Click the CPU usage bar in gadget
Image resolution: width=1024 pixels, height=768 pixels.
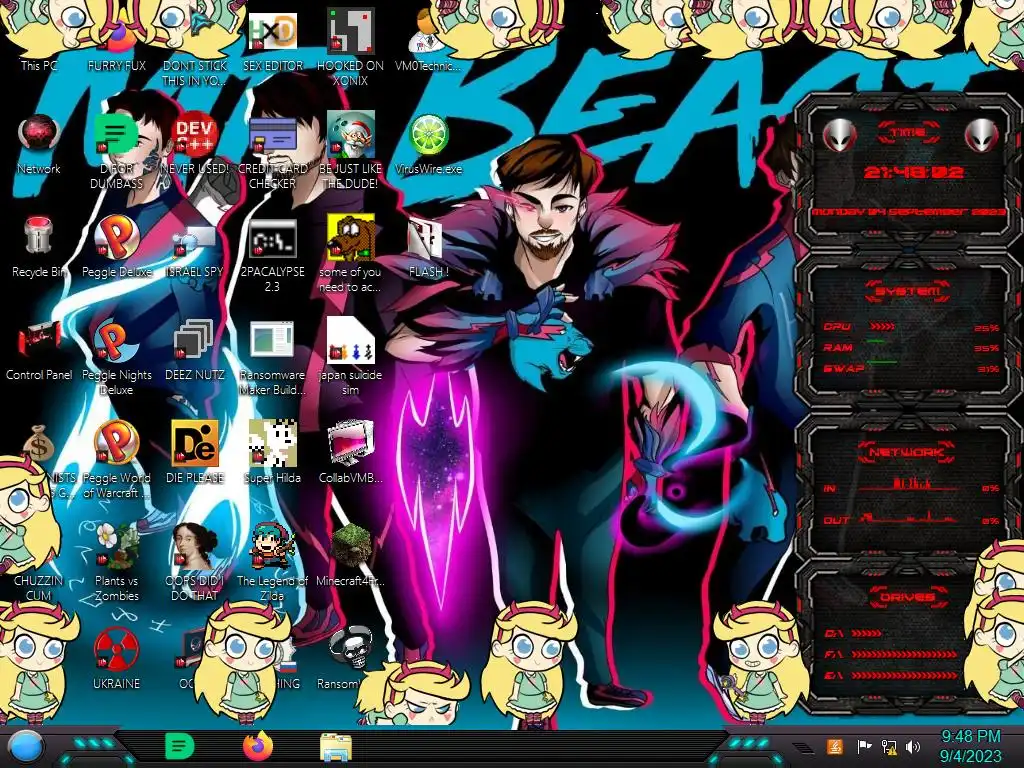[x=882, y=327]
